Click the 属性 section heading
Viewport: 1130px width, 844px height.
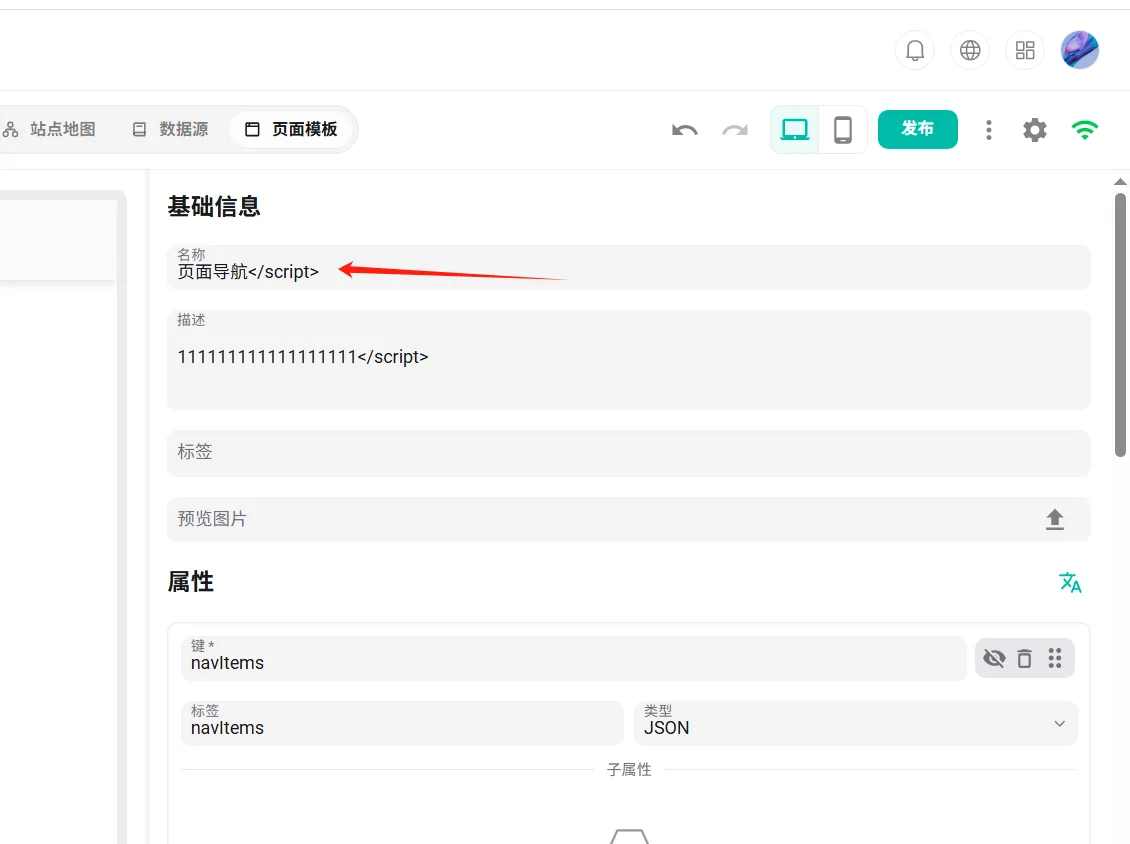click(x=191, y=582)
